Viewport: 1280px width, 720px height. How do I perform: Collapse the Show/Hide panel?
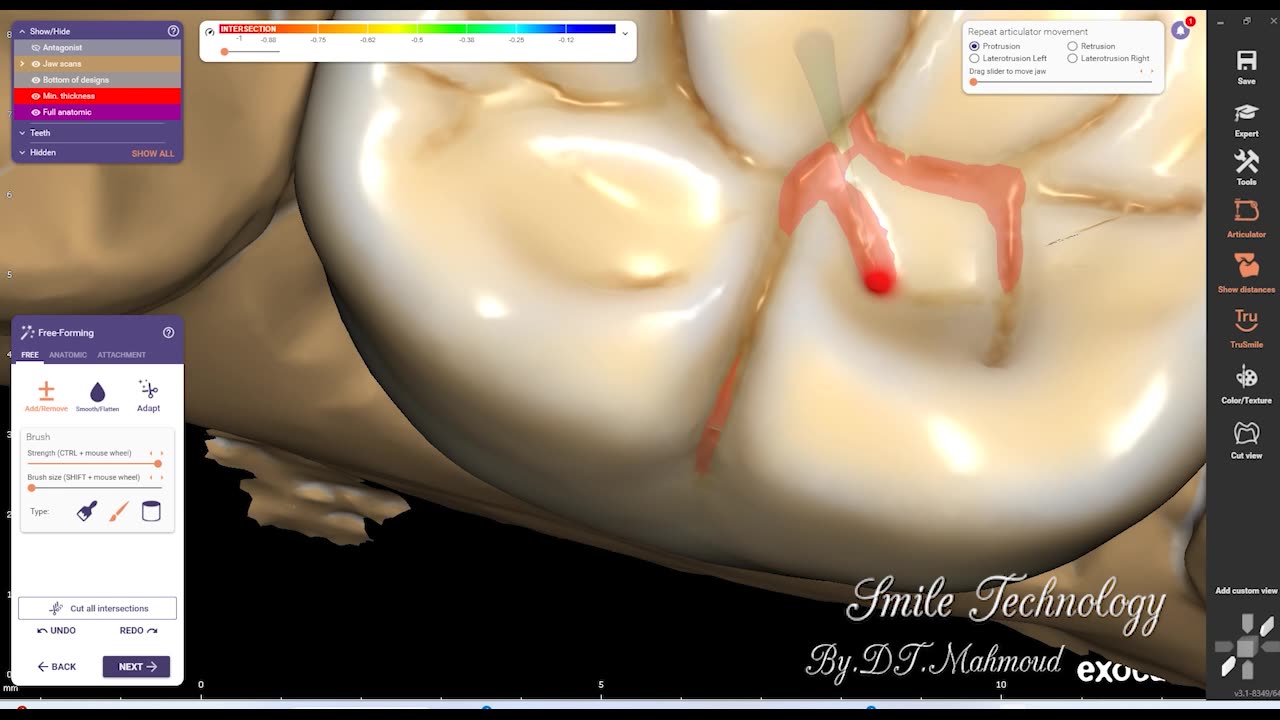point(22,31)
